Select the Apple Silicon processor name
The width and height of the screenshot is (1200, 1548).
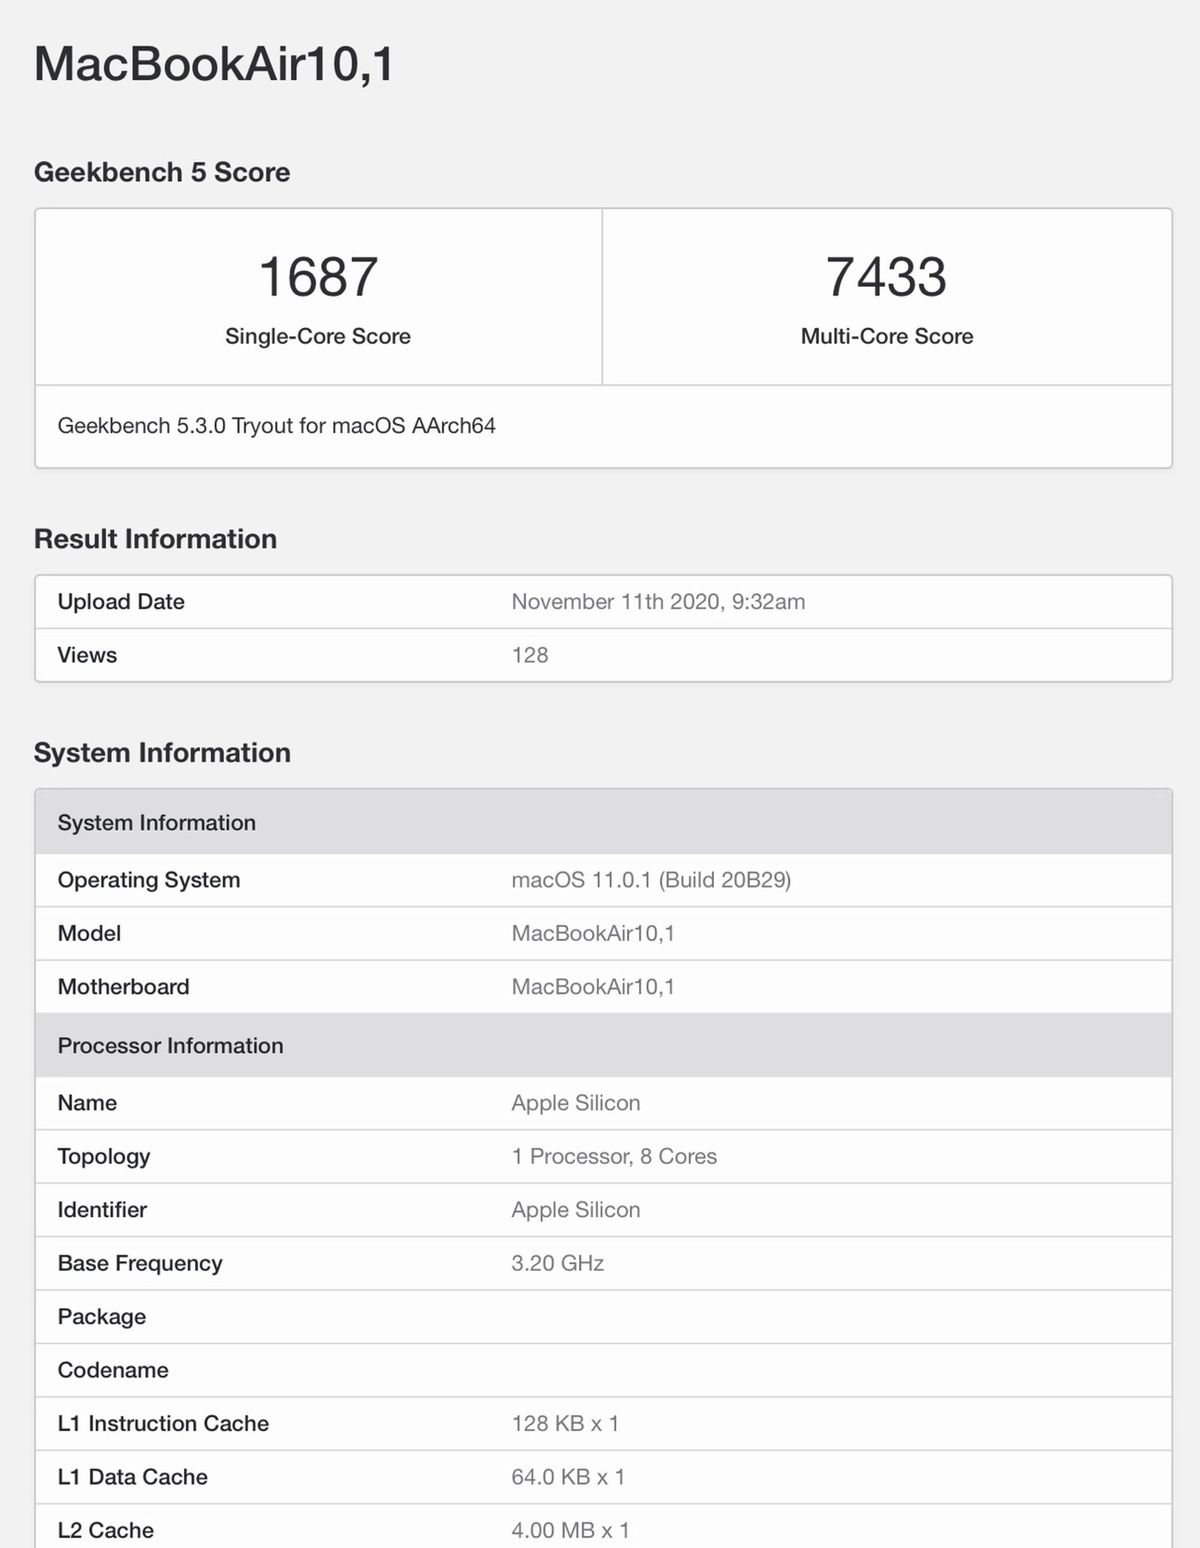(x=575, y=1103)
